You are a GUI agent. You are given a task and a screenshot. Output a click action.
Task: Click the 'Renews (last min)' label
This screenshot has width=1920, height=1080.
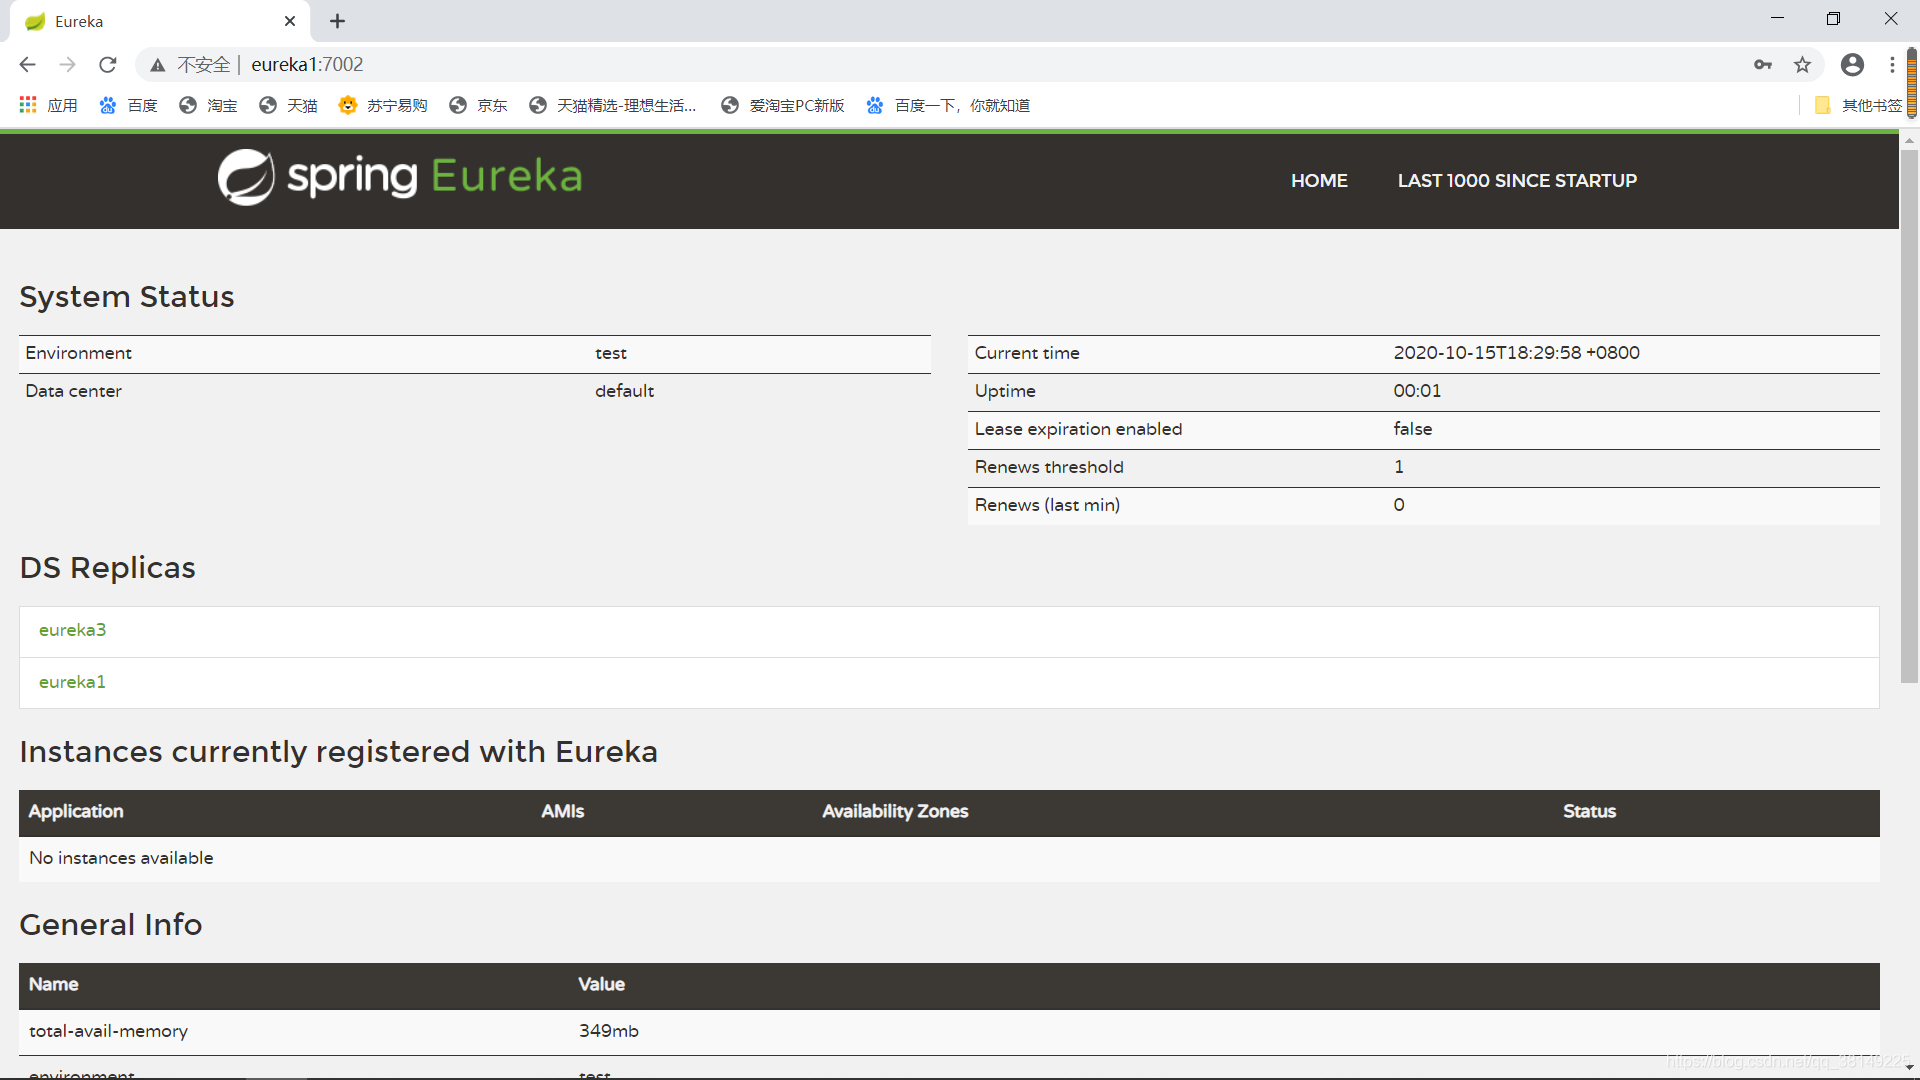pyautogui.click(x=1047, y=505)
